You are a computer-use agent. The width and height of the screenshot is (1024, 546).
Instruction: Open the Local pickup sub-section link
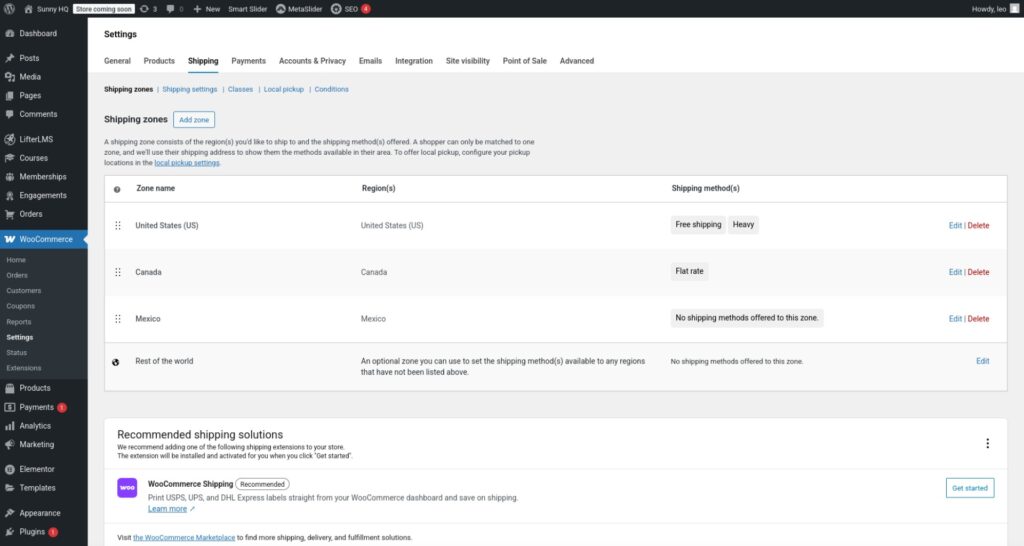click(283, 89)
